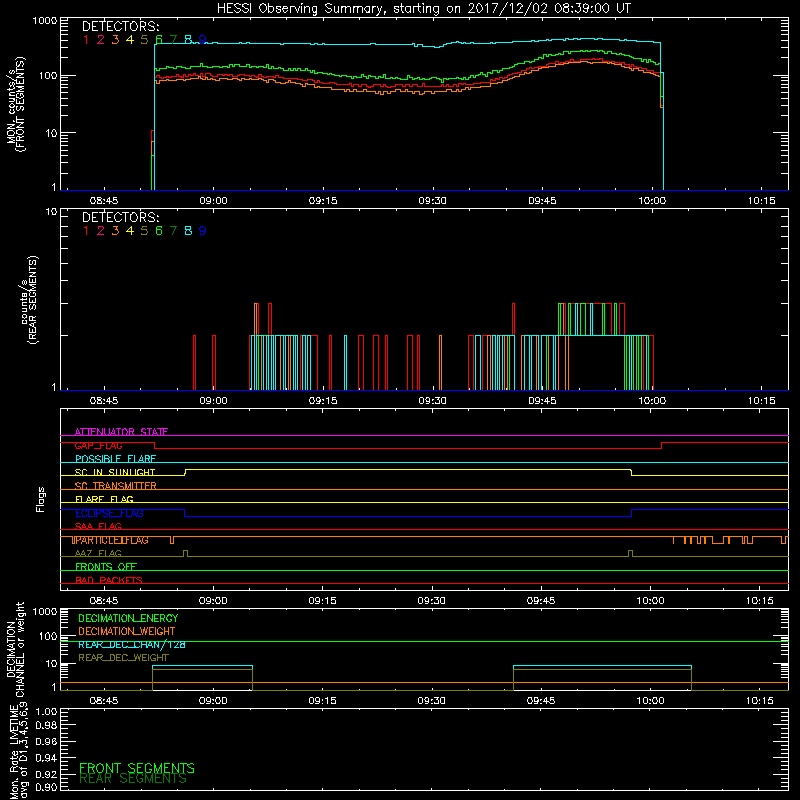Click the raised SC_IN_SUNLIGHT yellow flag line
Viewport: 800px width, 800px height.
click(408, 469)
